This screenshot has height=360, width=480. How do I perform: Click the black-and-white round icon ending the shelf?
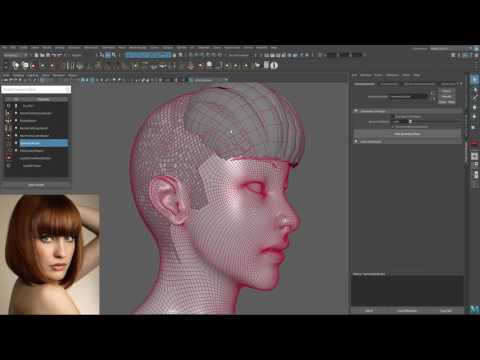click(x=274, y=66)
